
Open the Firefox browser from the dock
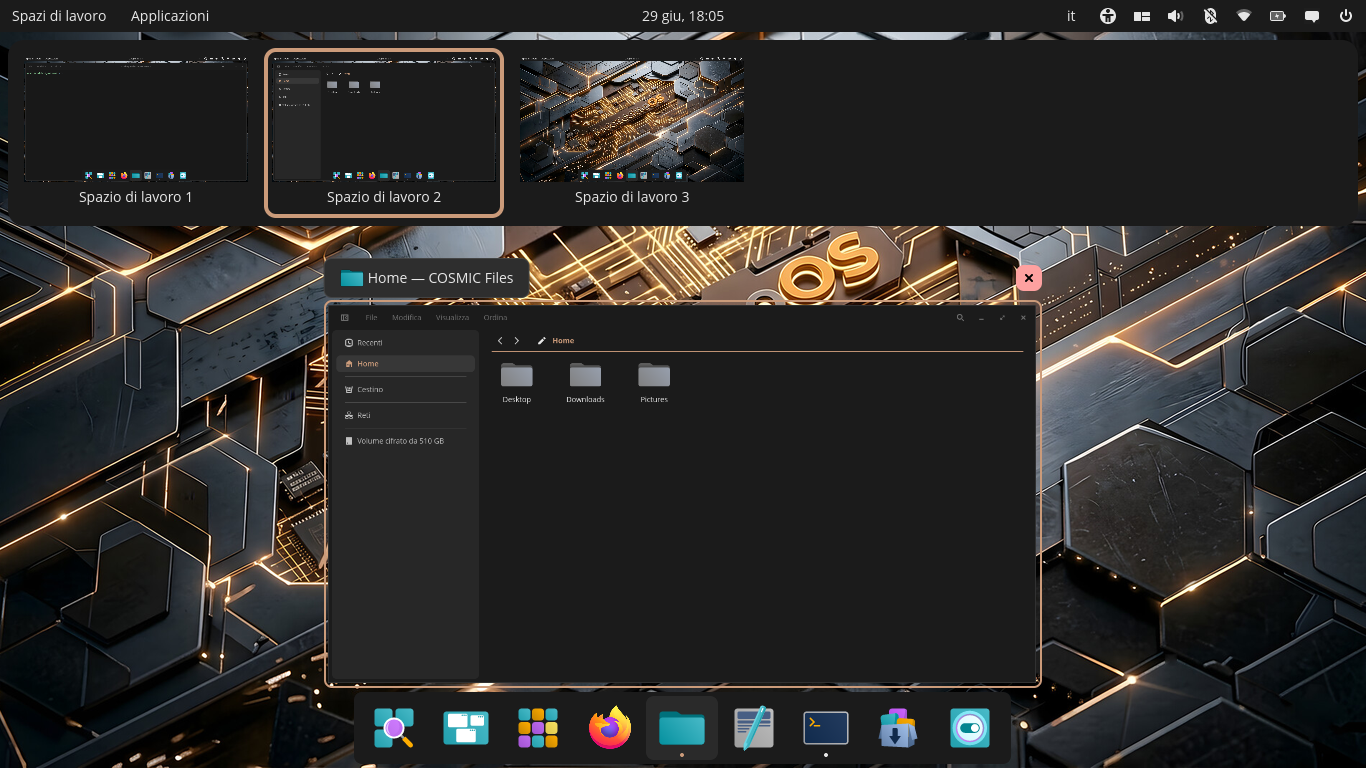pyautogui.click(x=610, y=728)
